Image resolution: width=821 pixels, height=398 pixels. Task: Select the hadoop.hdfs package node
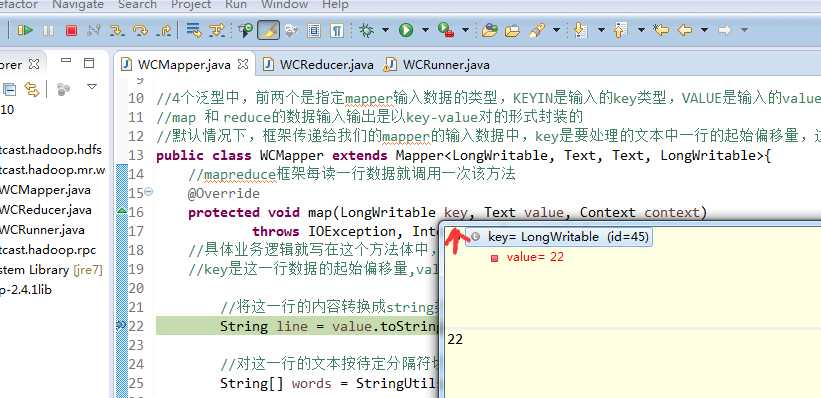[x=51, y=150]
